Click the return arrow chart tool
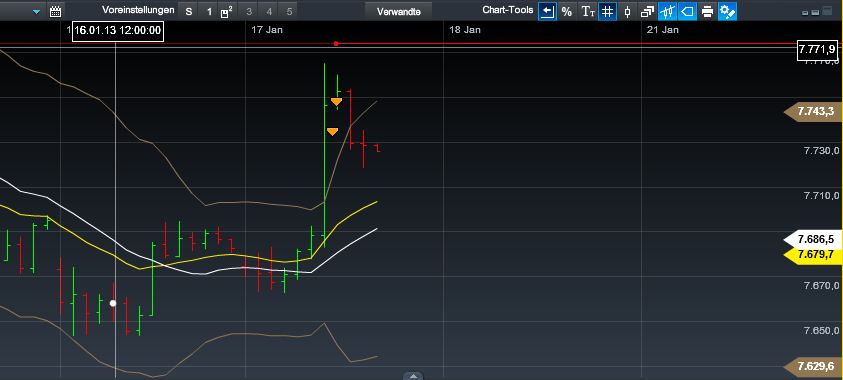Screen dimensions: 843x380 (547, 11)
